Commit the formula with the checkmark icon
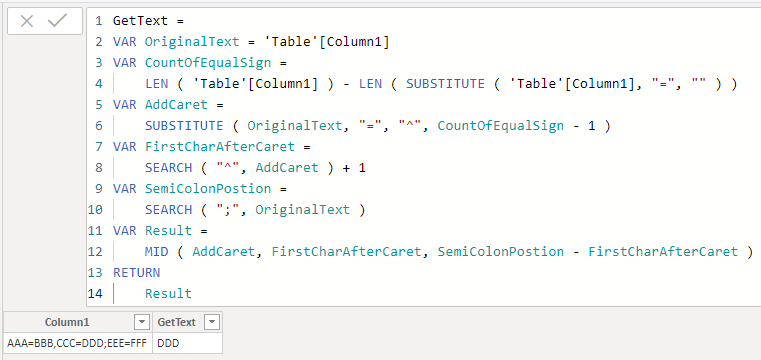The height and width of the screenshot is (360, 761). pos(57,20)
